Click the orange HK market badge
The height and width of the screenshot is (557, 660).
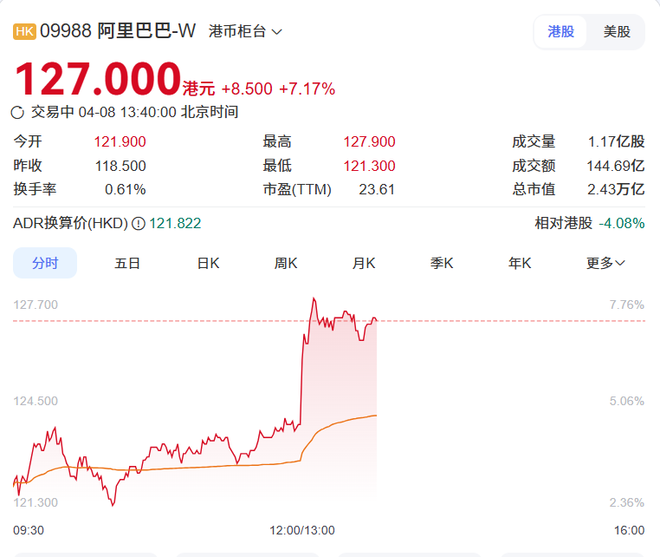pos(24,31)
